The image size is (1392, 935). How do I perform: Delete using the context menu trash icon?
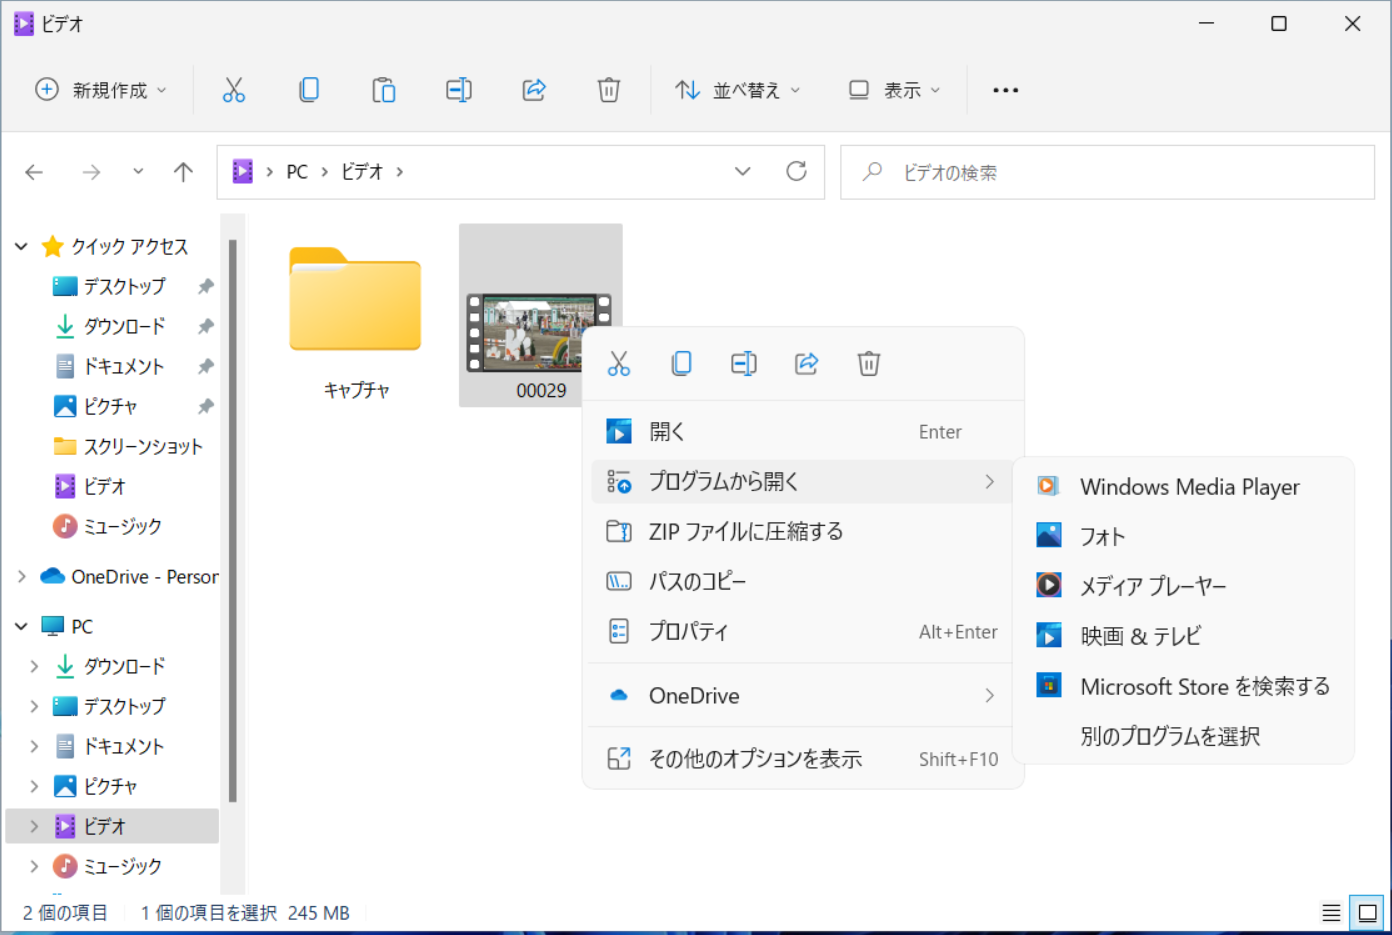point(869,364)
